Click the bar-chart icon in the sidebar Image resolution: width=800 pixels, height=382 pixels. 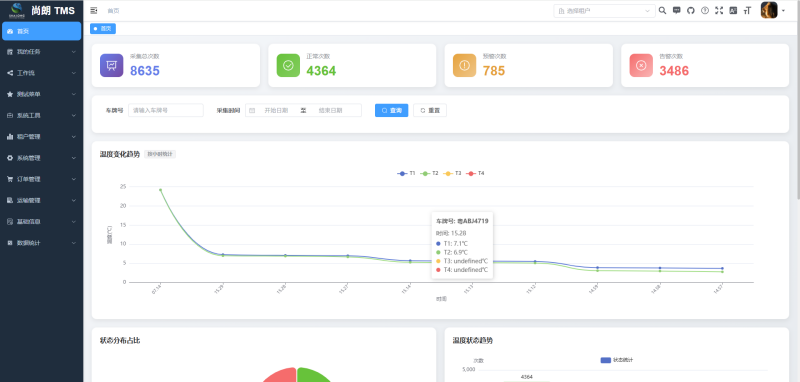tap(10, 137)
